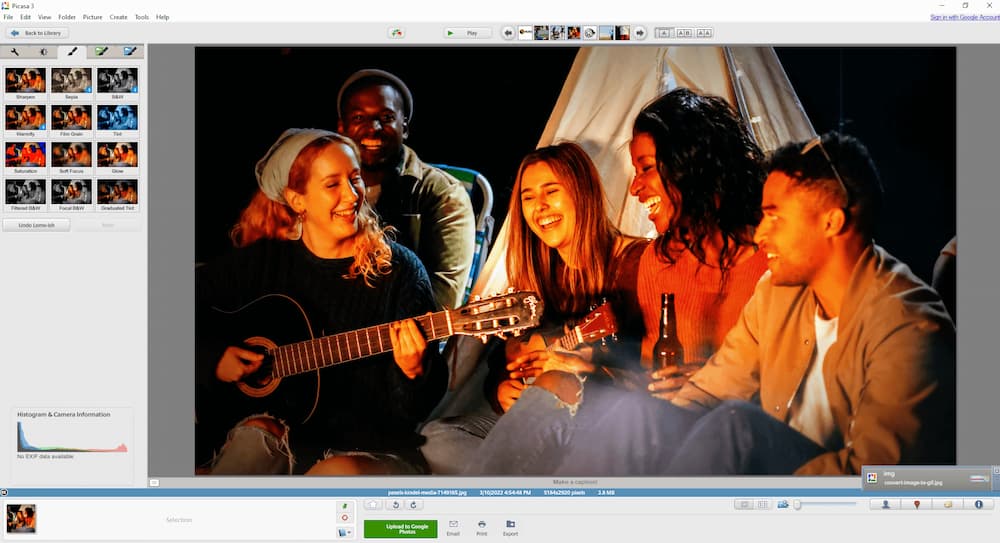Click the Print button
This screenshot has width=1000, height=543.
[482, 528]
